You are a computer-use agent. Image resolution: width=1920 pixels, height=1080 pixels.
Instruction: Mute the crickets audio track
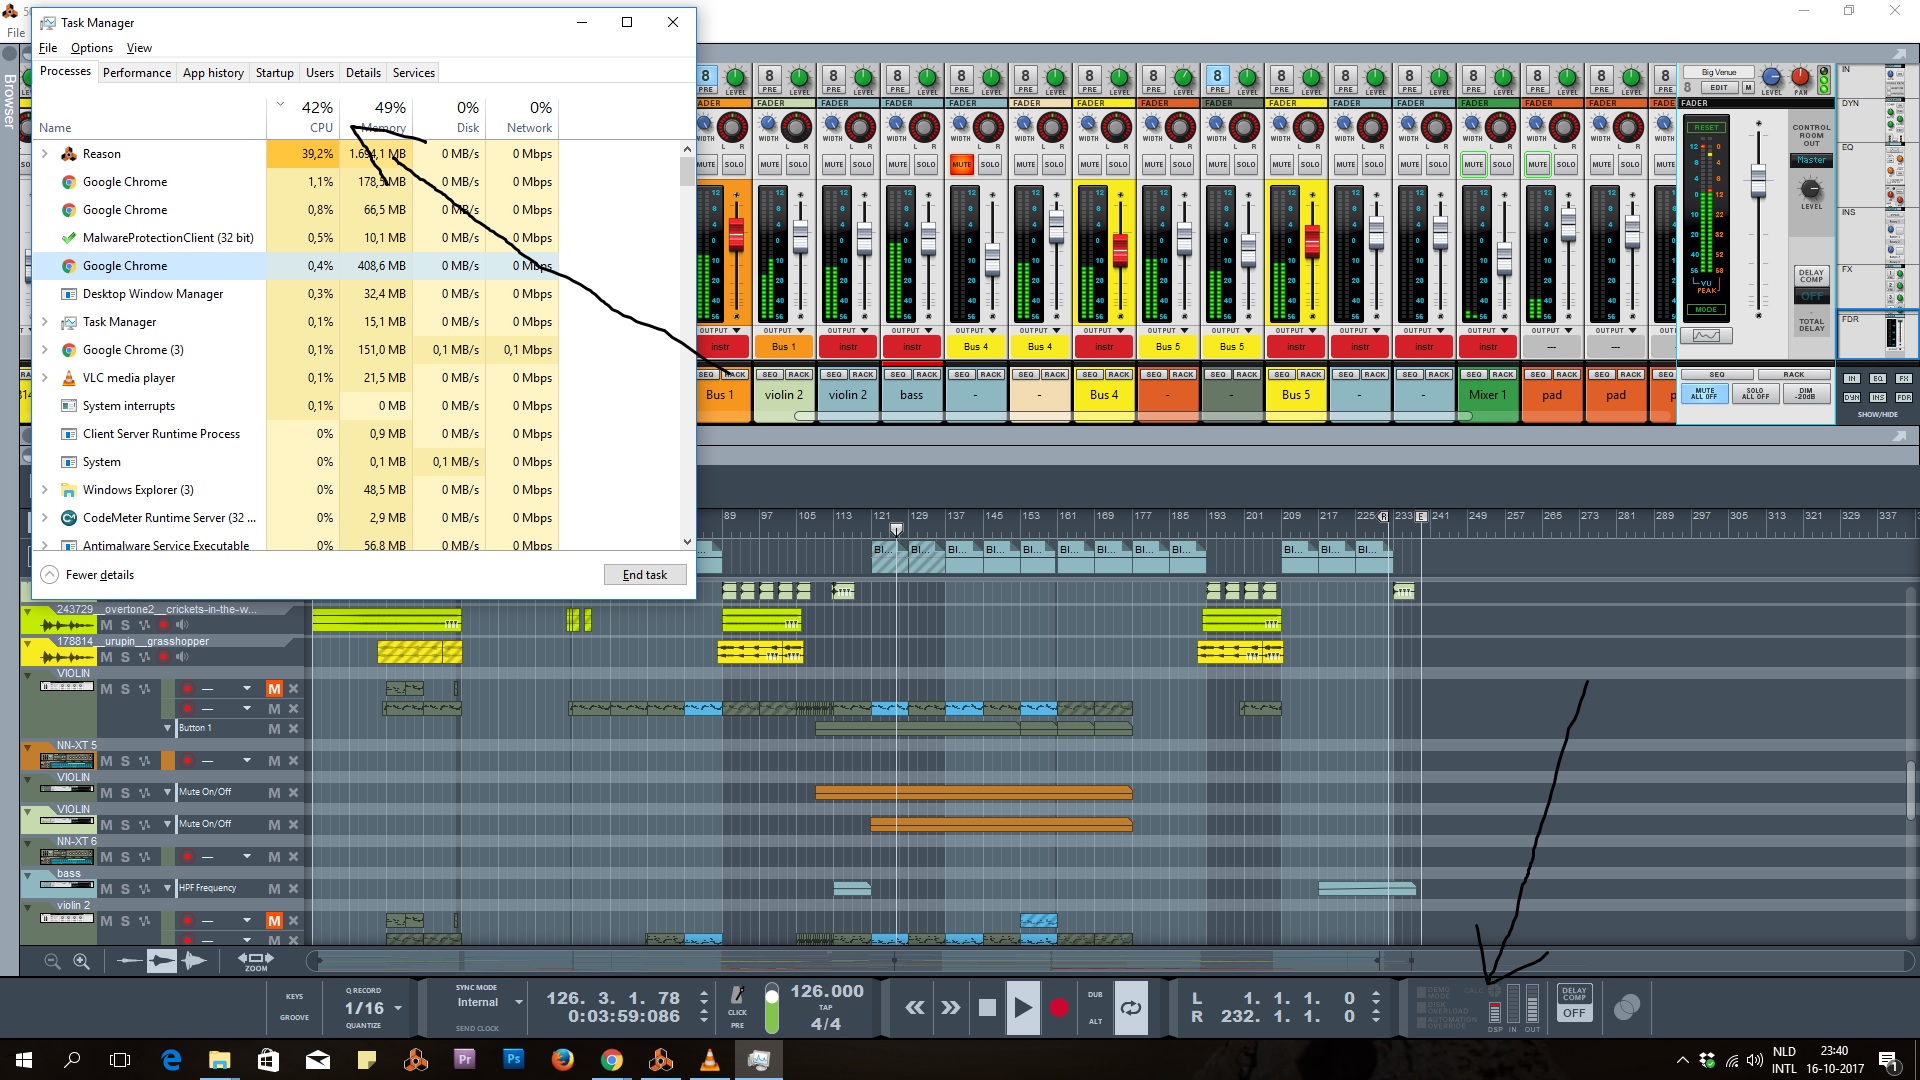pos(106,625)
